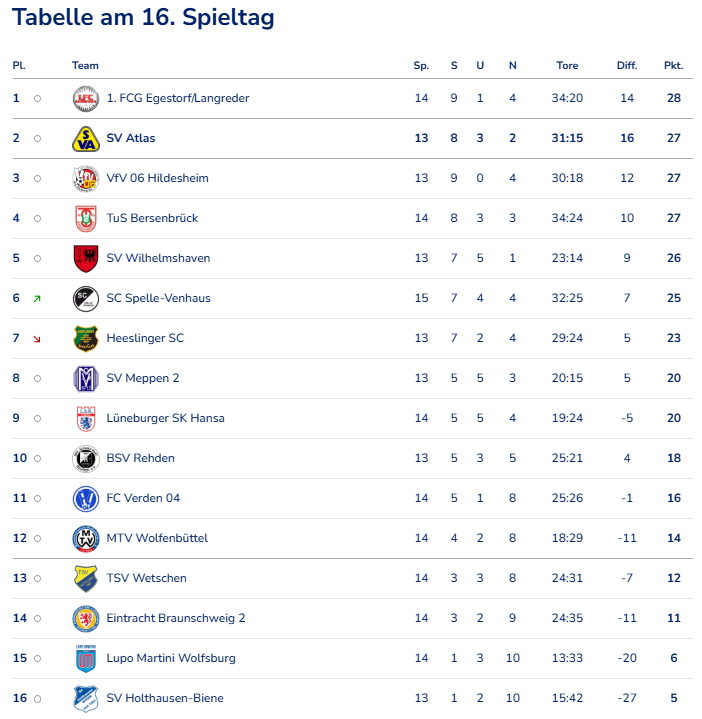This screenshot has width=702, height=719.
Task: Click the Eintracht Braunschweig 2 lion crest
Action: pos(86,619)
